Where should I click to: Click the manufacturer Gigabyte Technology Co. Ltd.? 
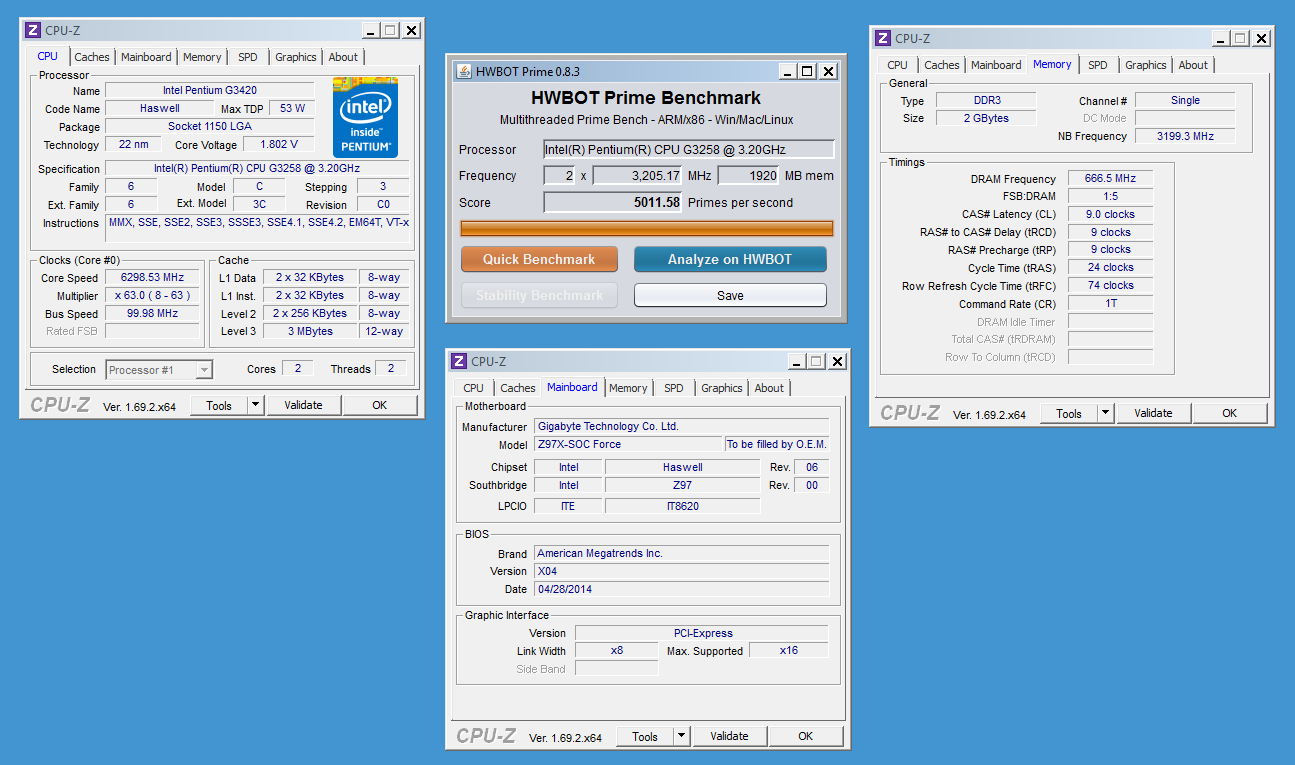point(681,426)
